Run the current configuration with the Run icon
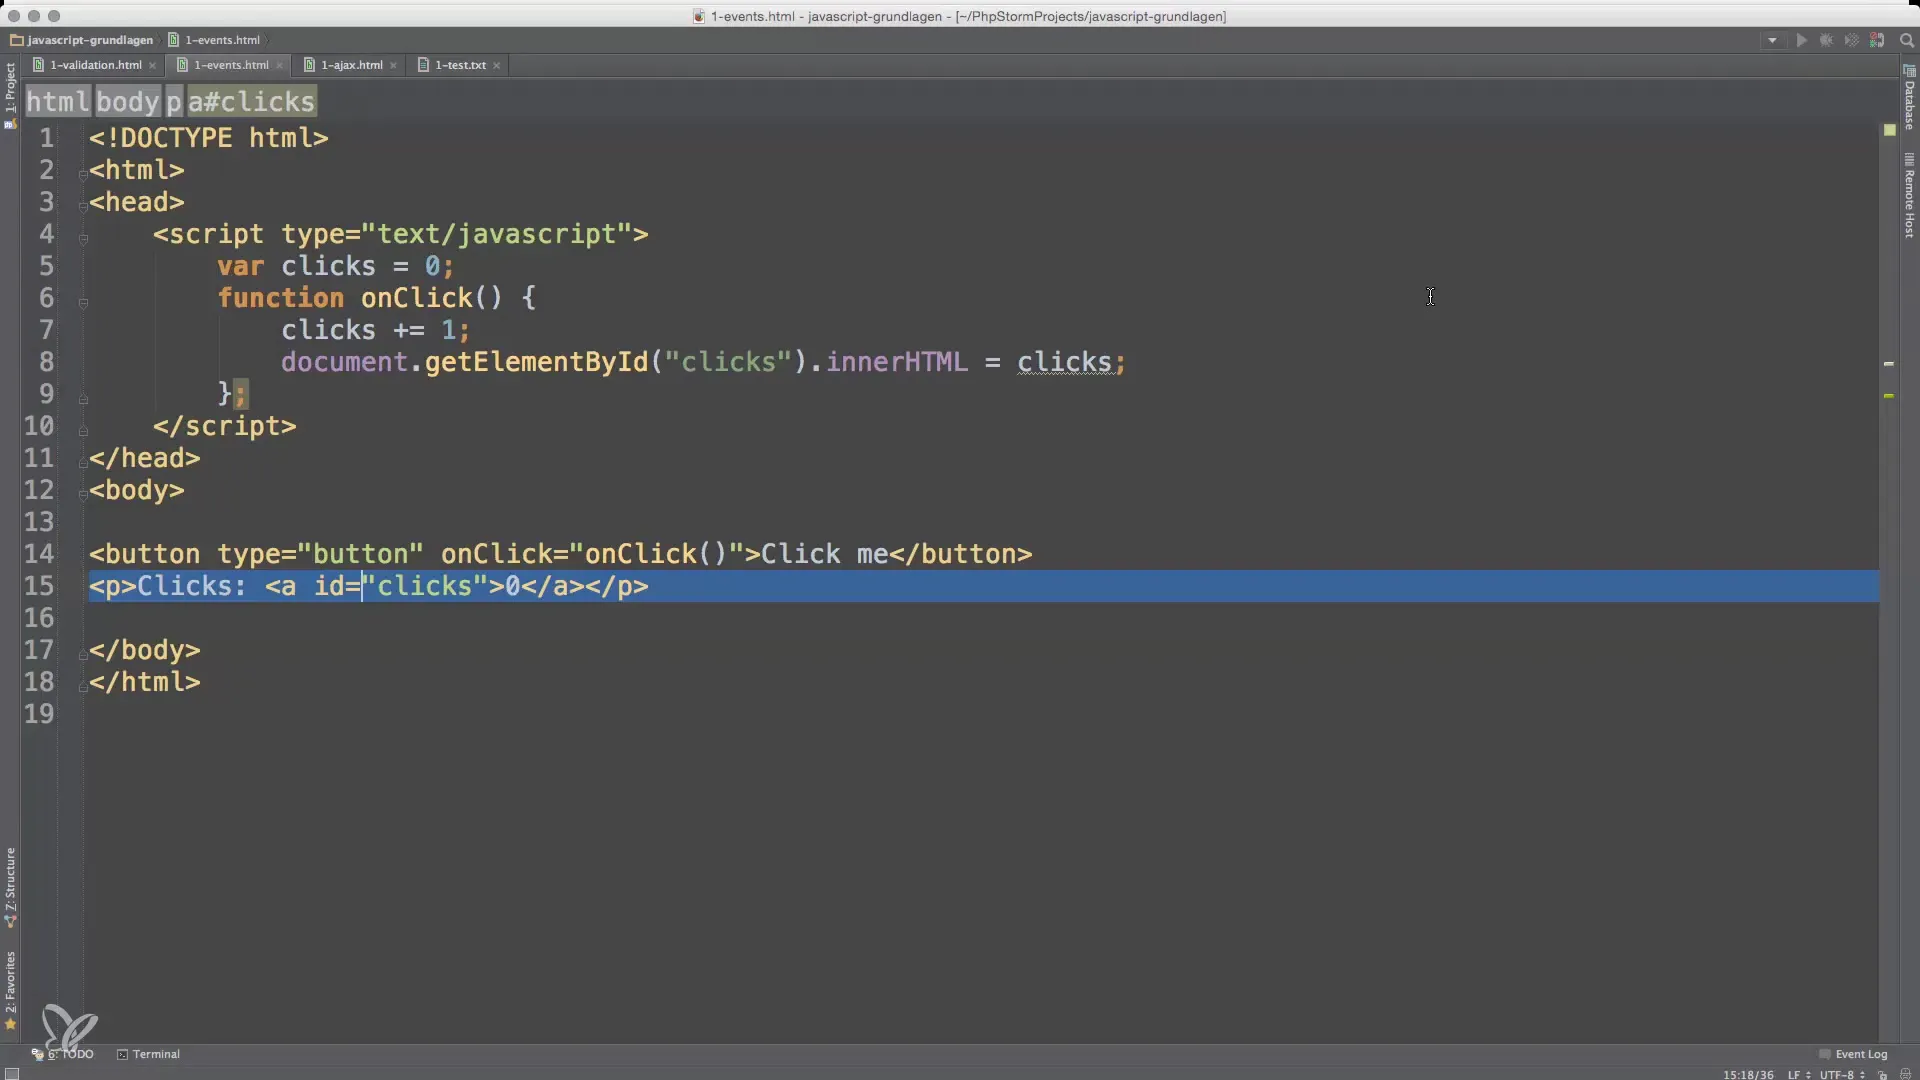Viewport: 1920px width, 1080px height. click(1801, 40)
